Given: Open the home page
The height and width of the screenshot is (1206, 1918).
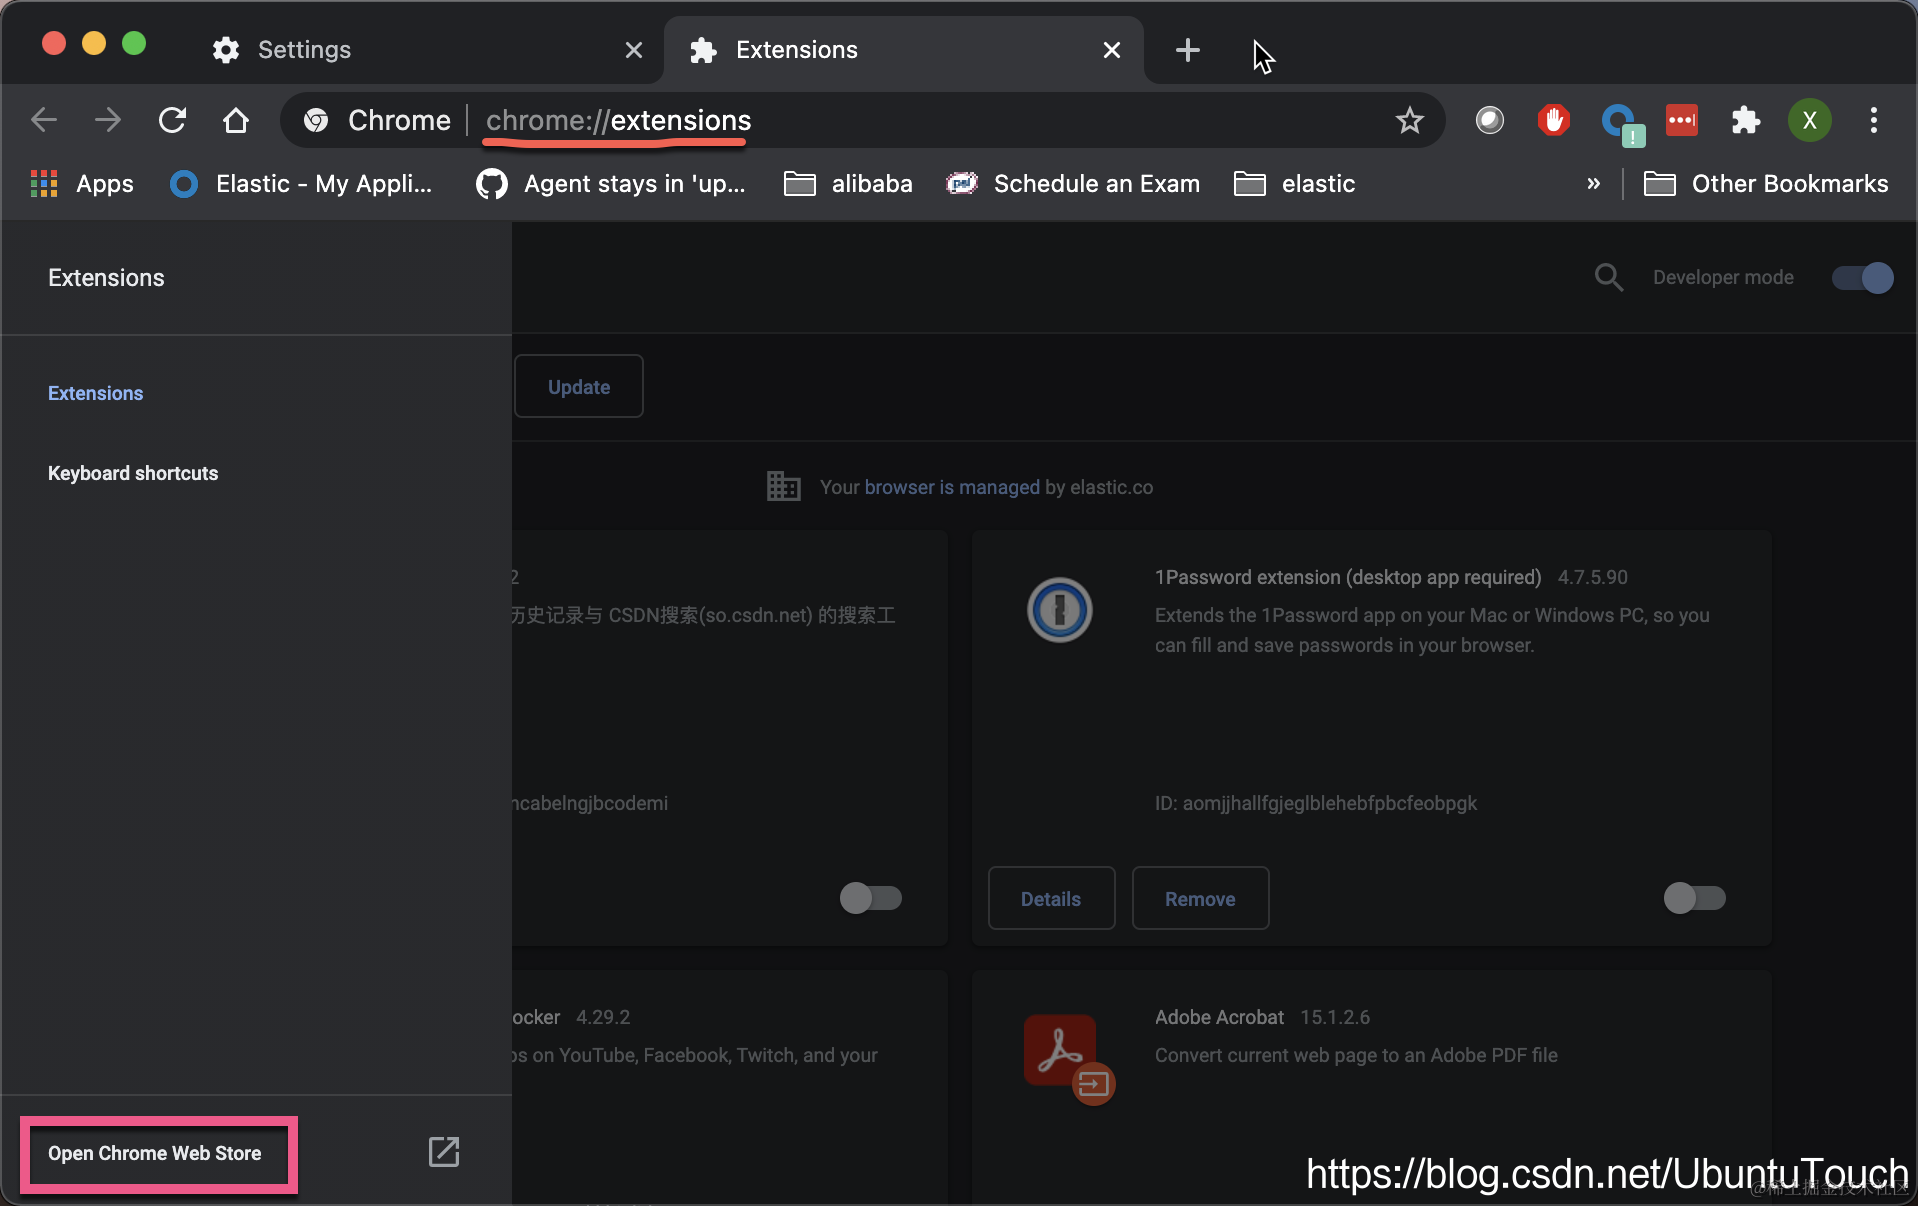Looking at the screenshot, I should pyautogui.click(x=236, y=121).
